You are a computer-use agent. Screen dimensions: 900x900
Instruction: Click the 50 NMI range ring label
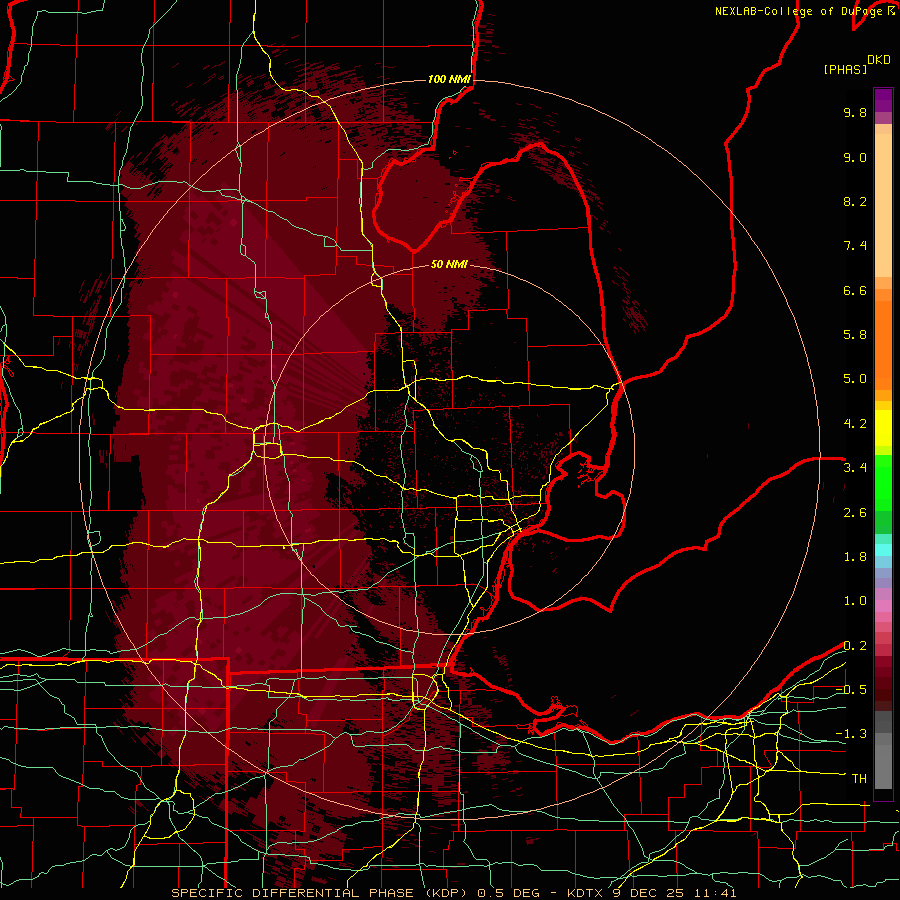click(449, 264)
